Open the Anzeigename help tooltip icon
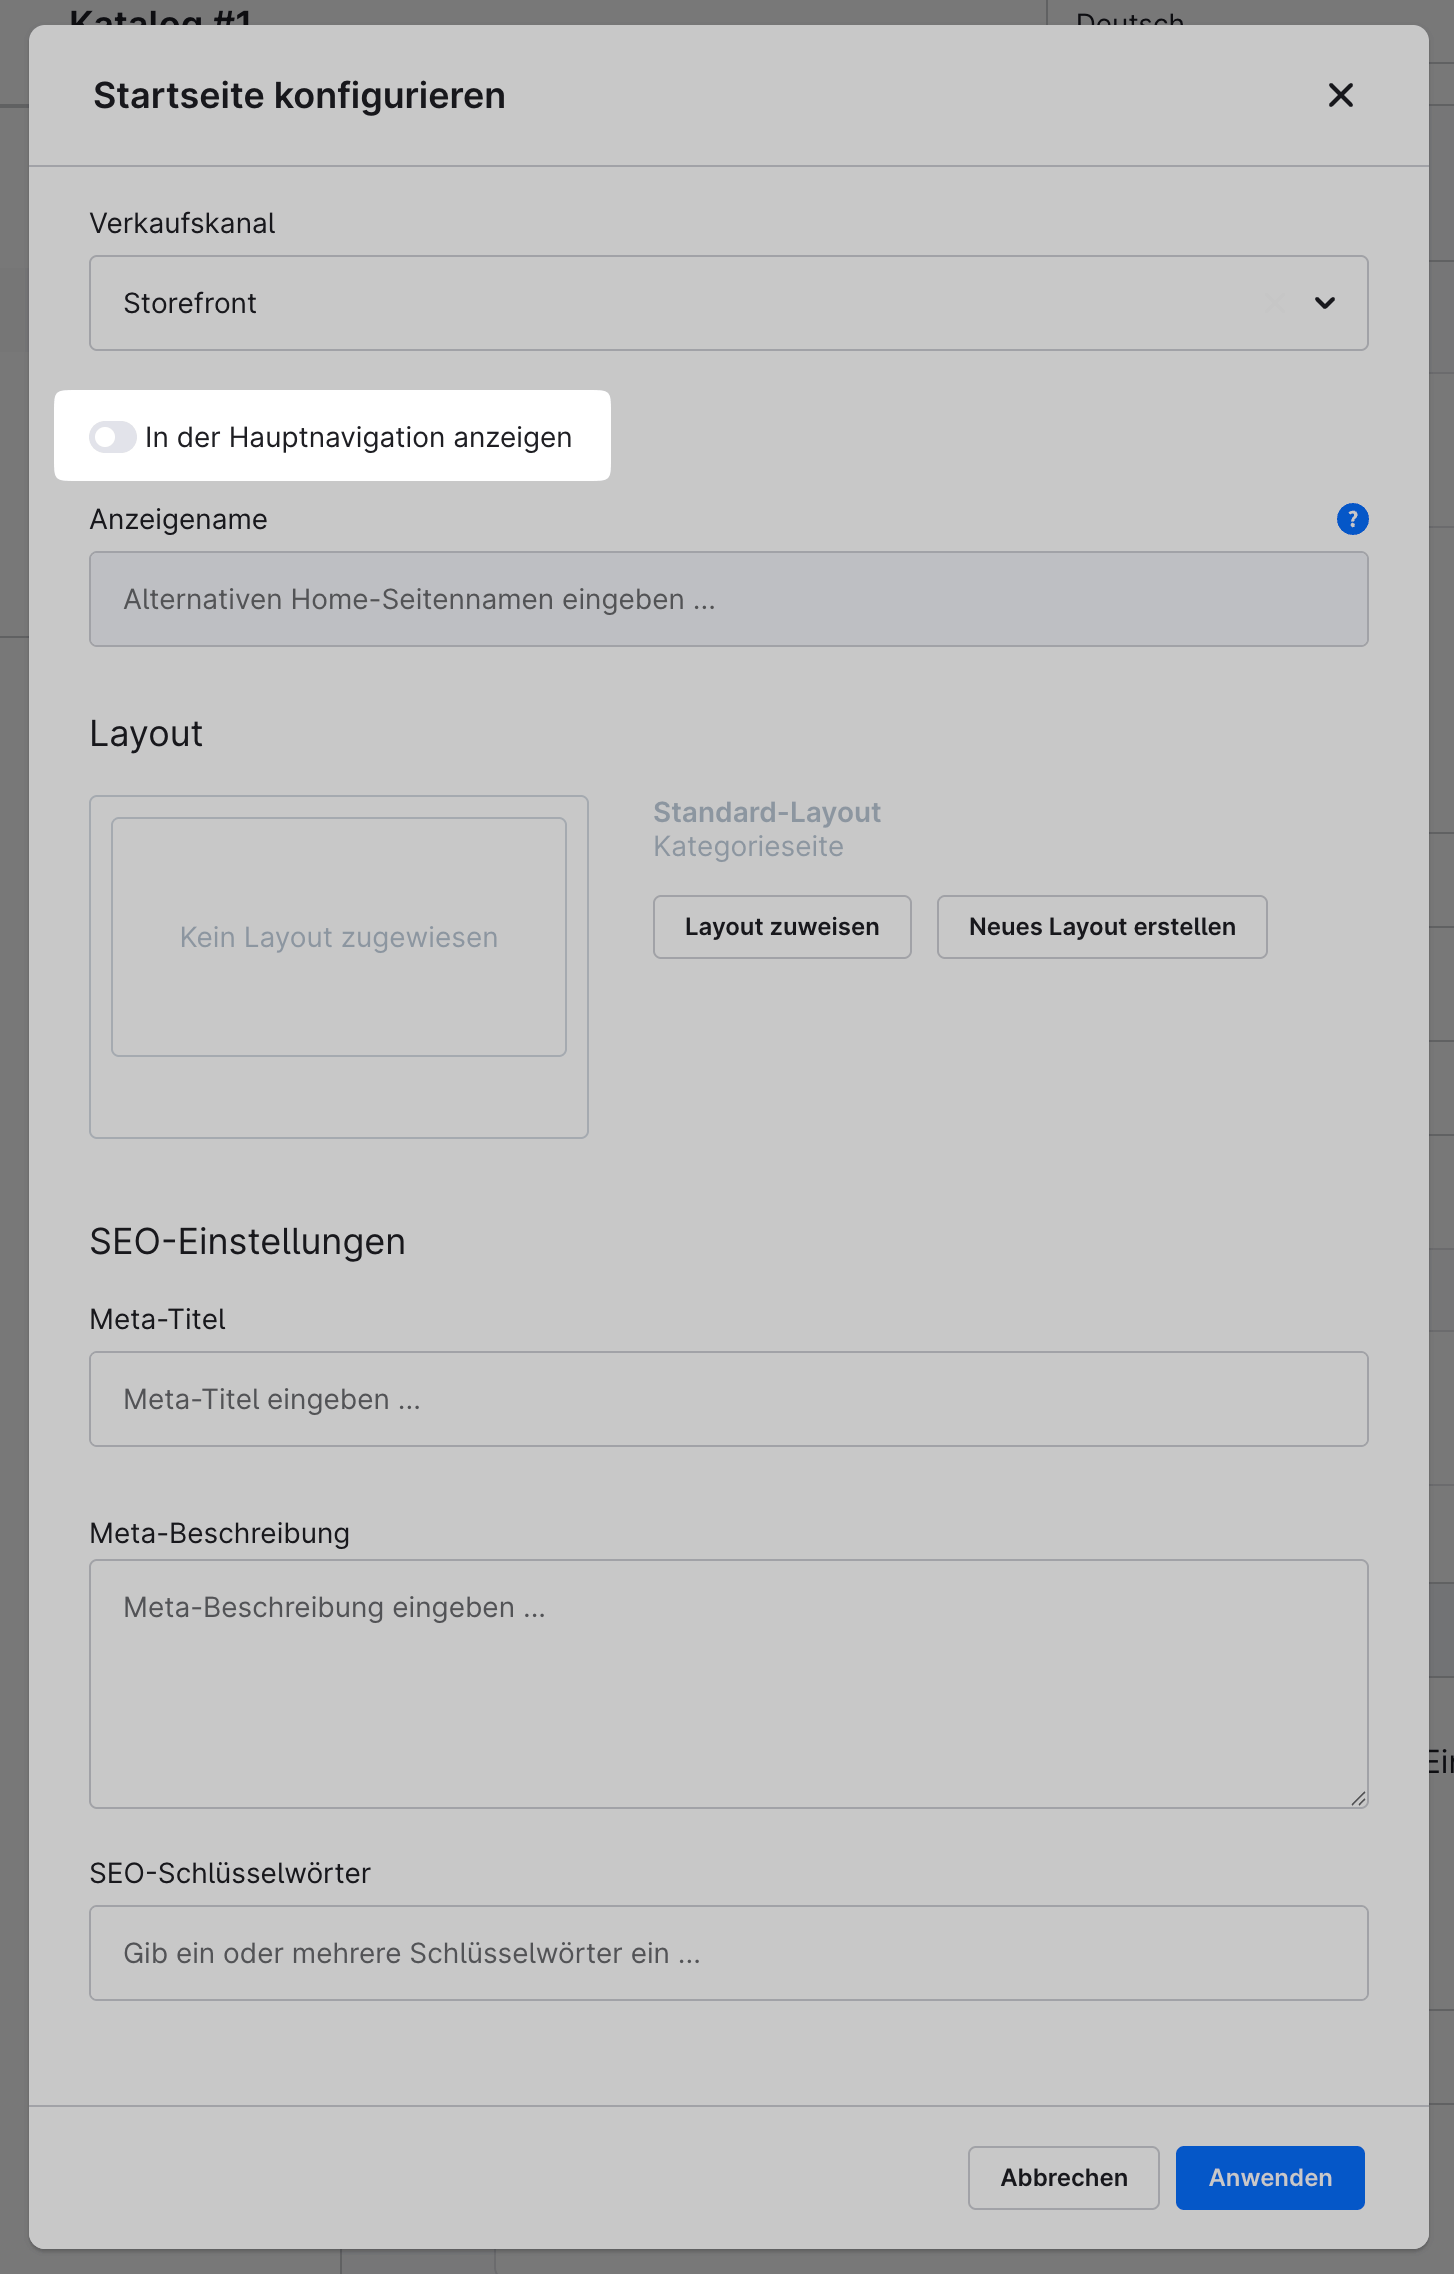Image resolution: width=1454 pixels, height=2274 pixels. (x=1352, y=519)
